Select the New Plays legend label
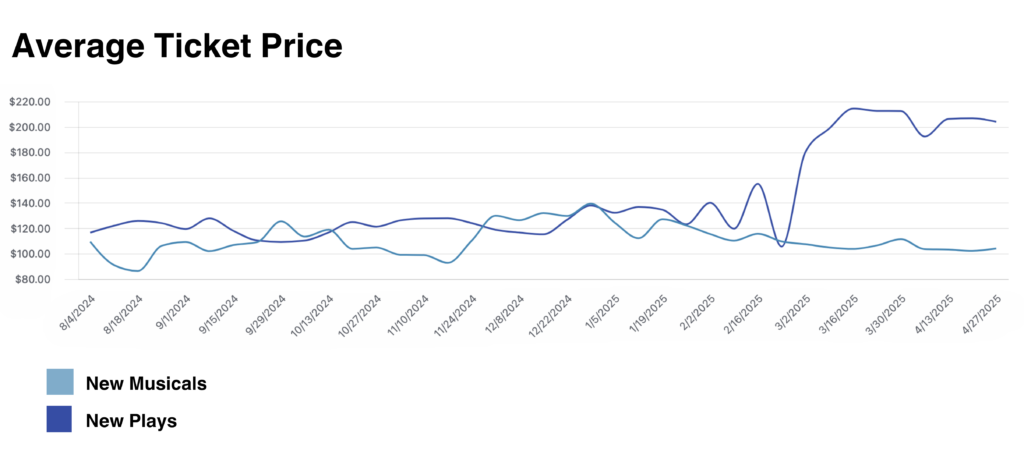1024x468 pixels. pyautogui.click(x=131, y=421)
